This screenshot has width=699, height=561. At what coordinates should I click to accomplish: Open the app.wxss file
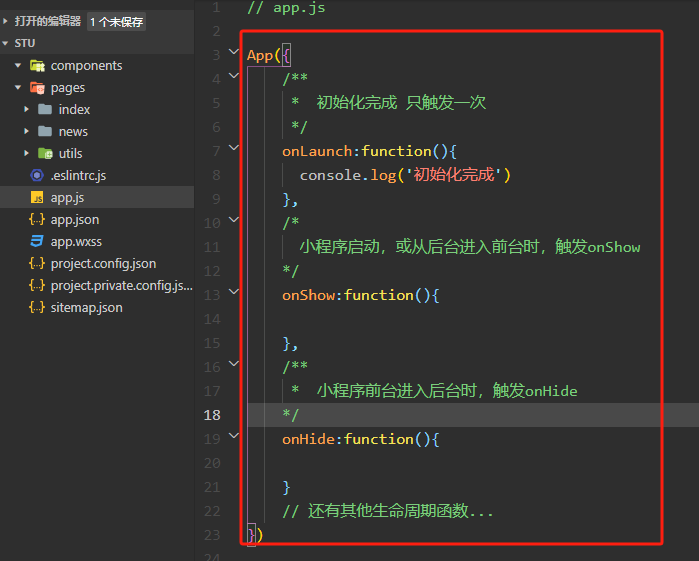(76, 242)
